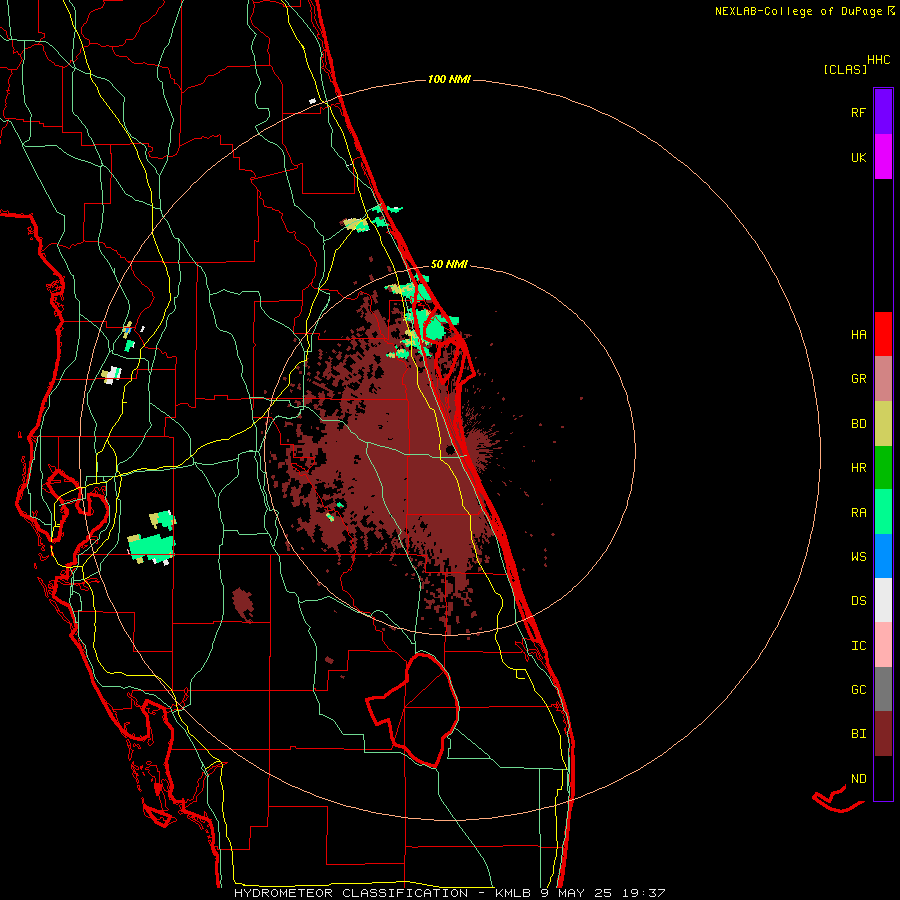Screen dimensions: 900x900
Task: Click the HA red legend swatch
Action: (883, 334)
